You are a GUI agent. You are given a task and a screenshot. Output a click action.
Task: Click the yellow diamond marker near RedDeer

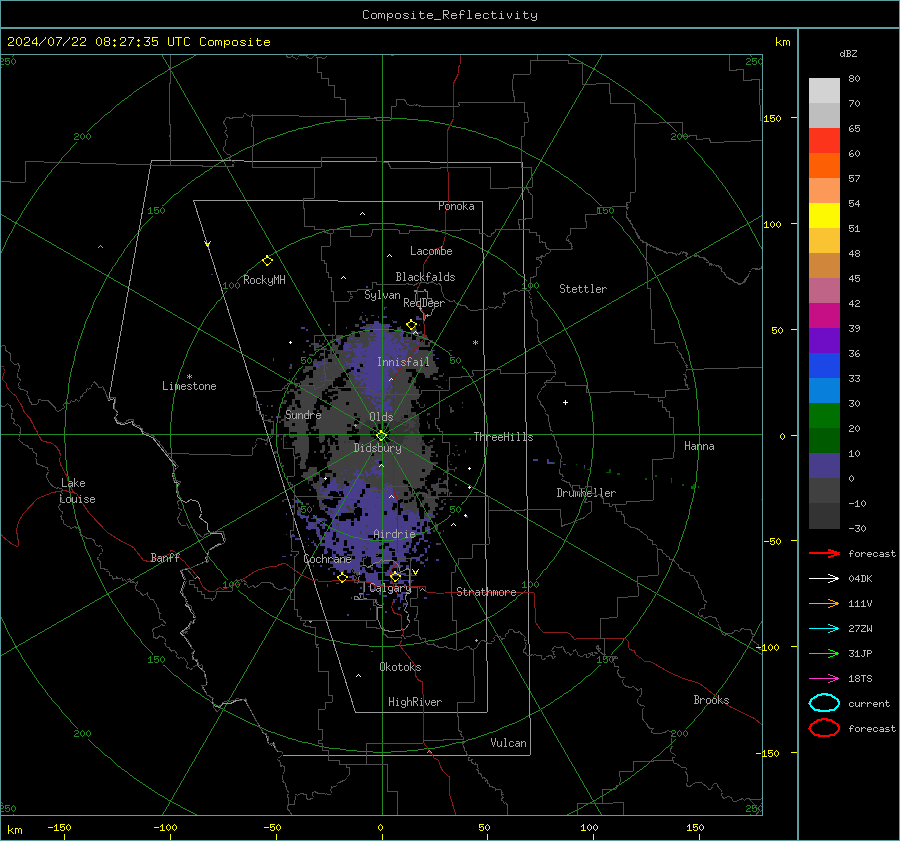pos(411,325)
